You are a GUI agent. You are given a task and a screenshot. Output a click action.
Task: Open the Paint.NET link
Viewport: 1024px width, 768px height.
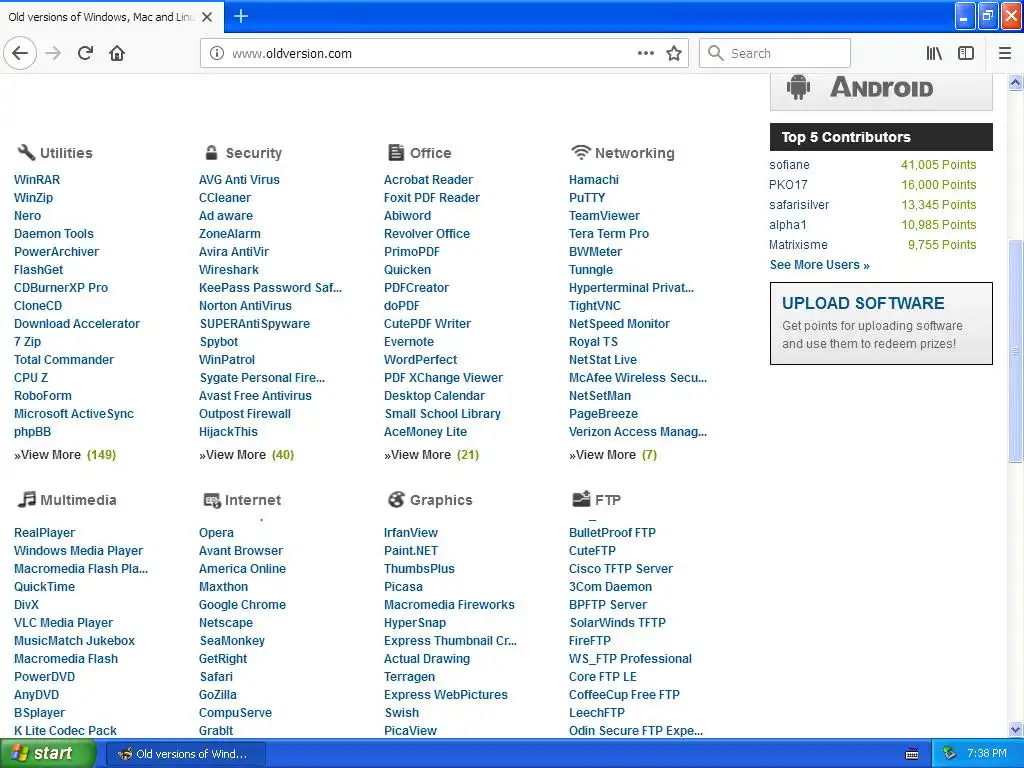pos(411,551)
